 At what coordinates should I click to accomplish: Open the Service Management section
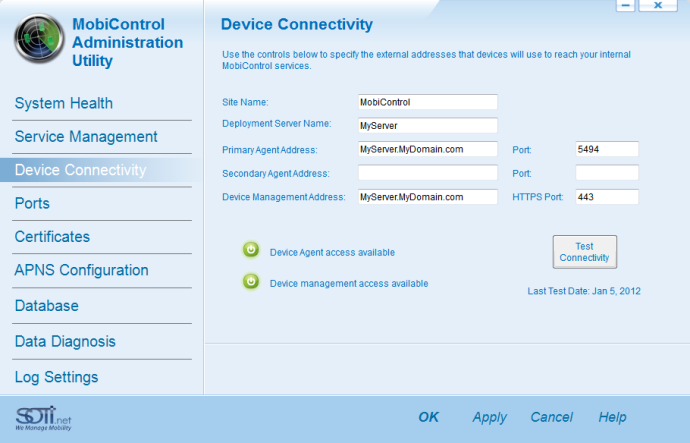[86, 136]
